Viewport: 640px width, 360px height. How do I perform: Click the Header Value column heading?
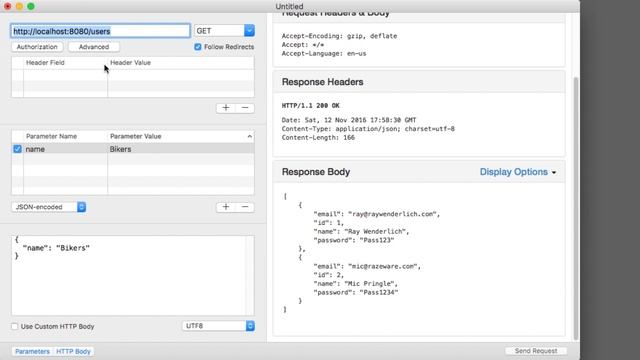(131, 62)
